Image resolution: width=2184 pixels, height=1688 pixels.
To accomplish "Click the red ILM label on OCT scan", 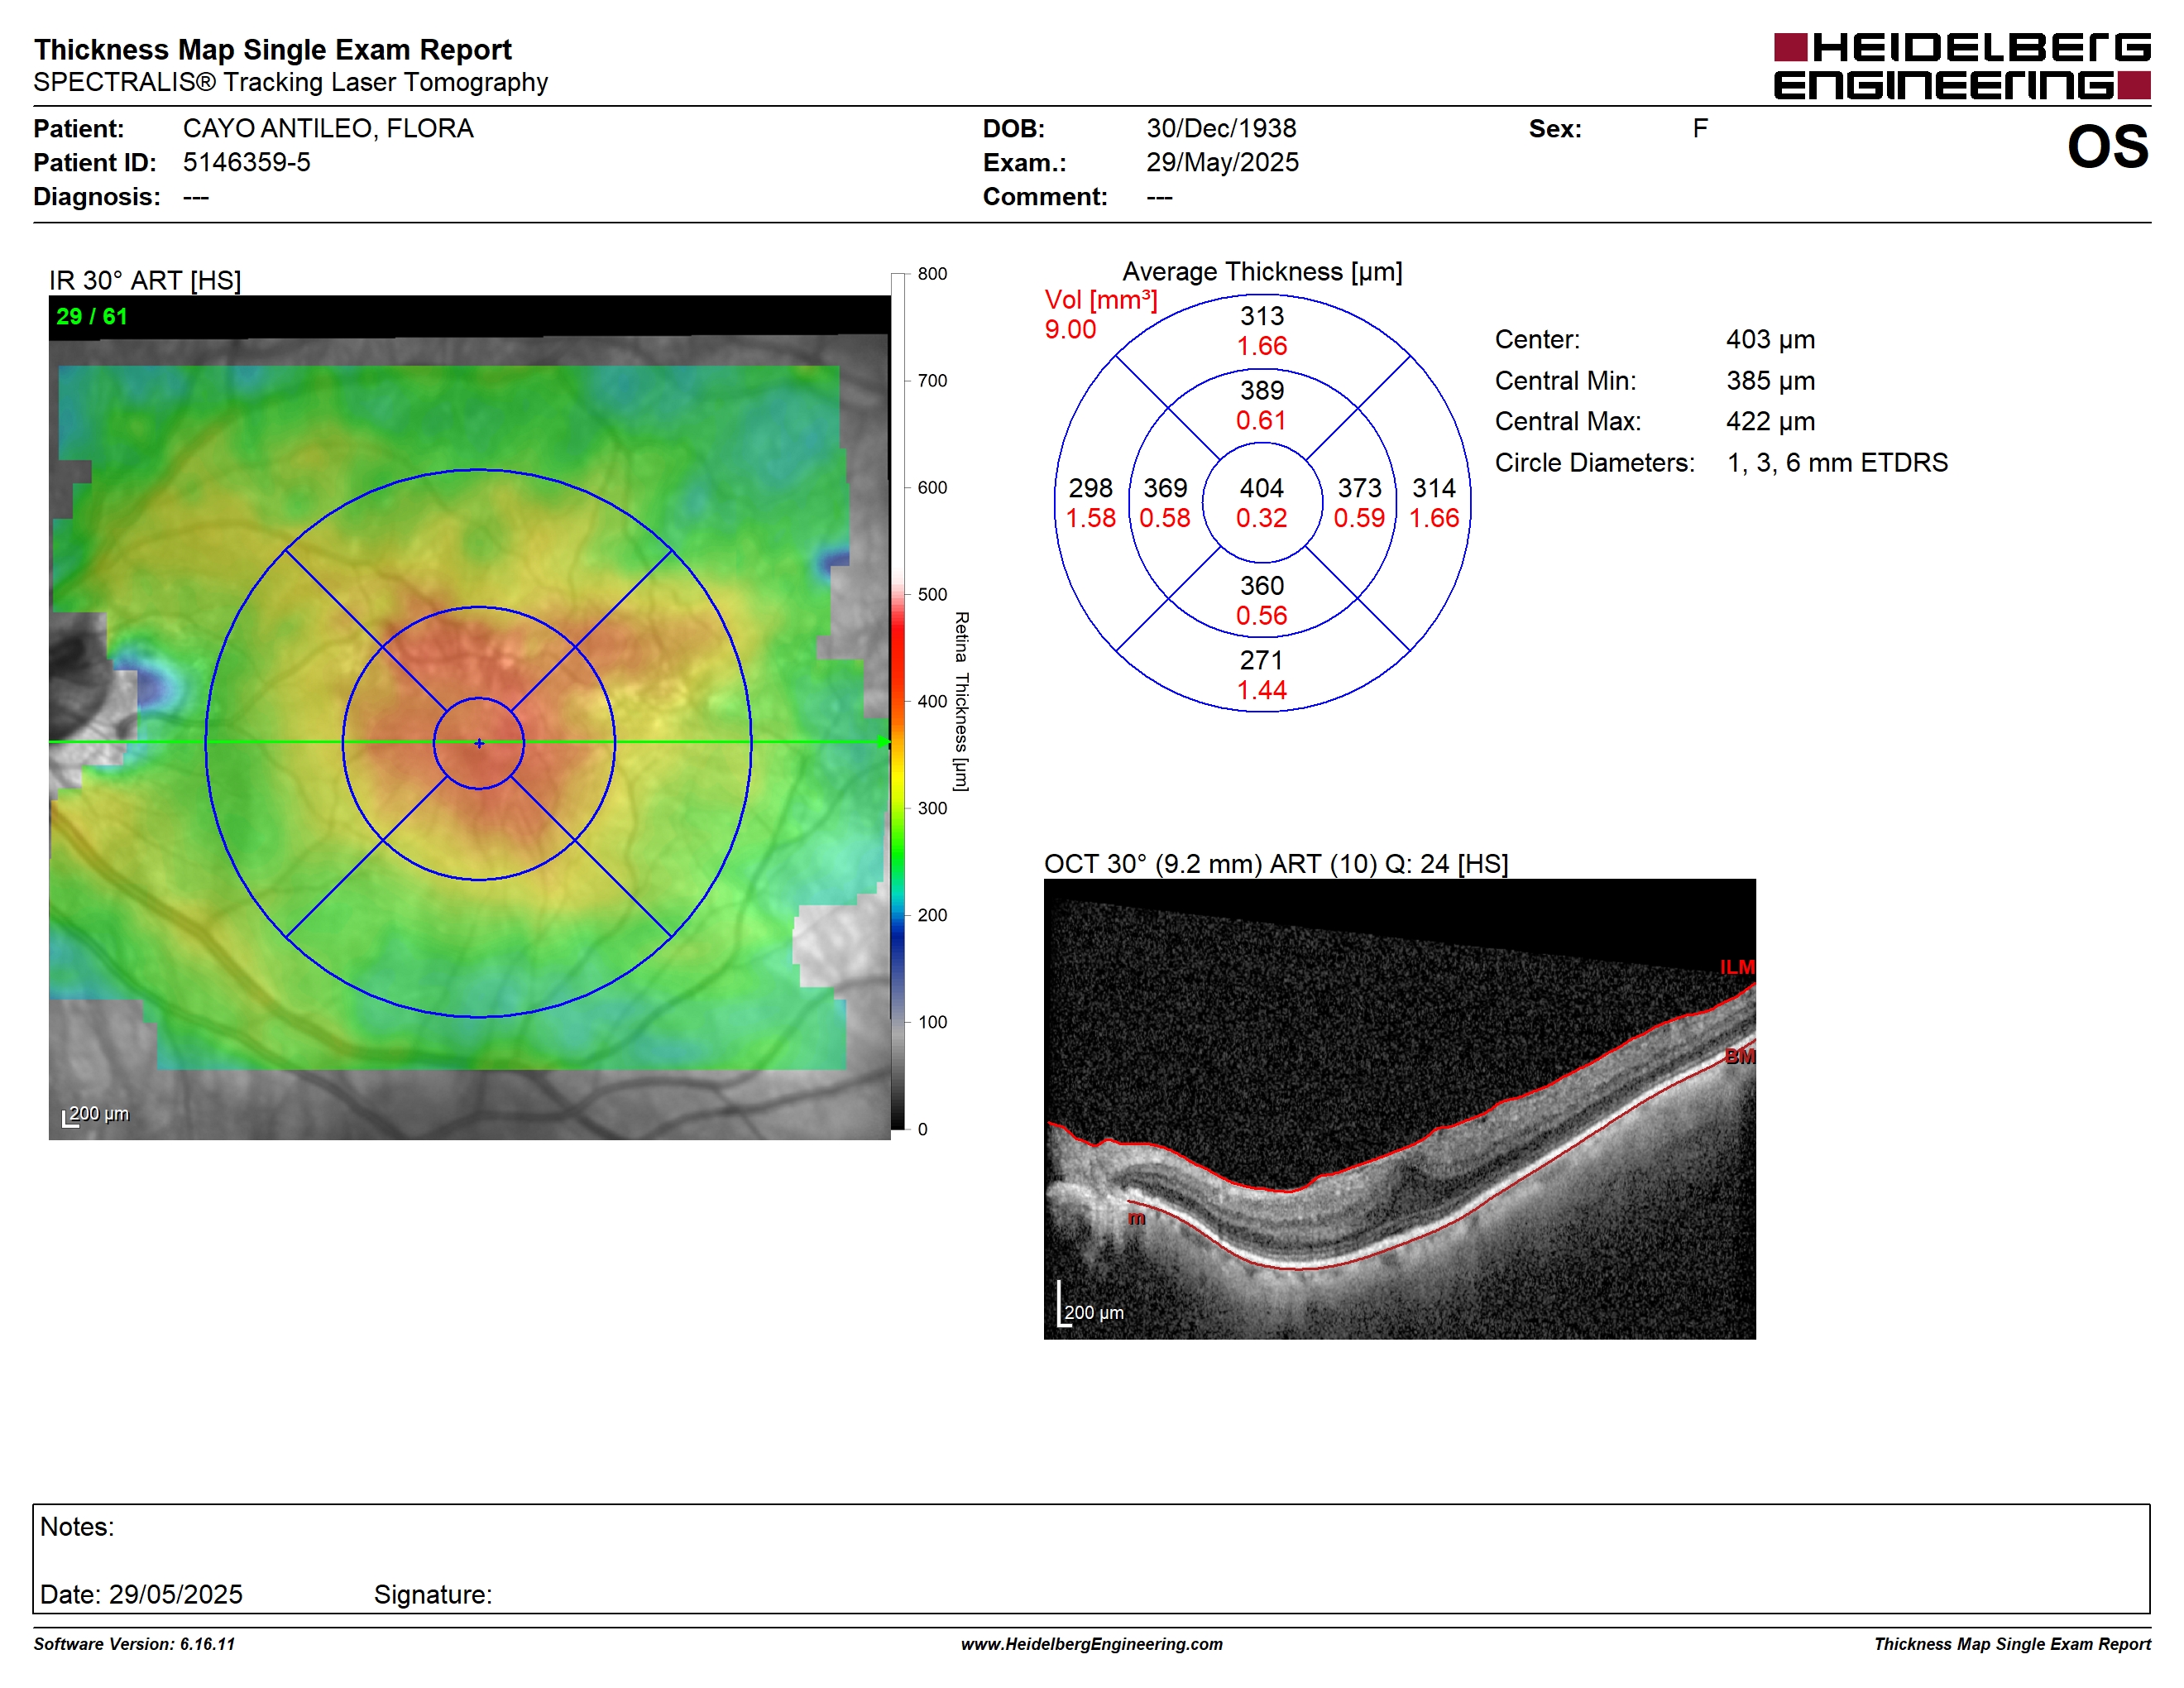I will (1737, 967).
